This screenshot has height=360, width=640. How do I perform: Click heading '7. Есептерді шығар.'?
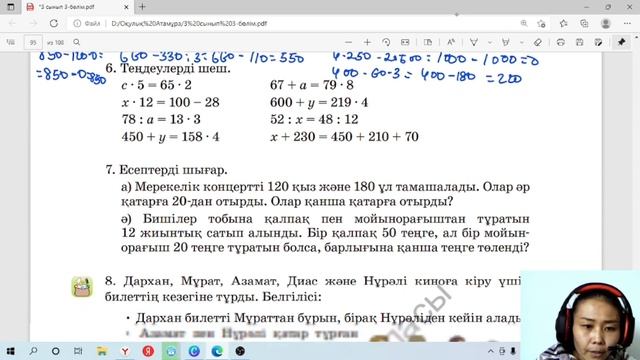coord(166,170)
